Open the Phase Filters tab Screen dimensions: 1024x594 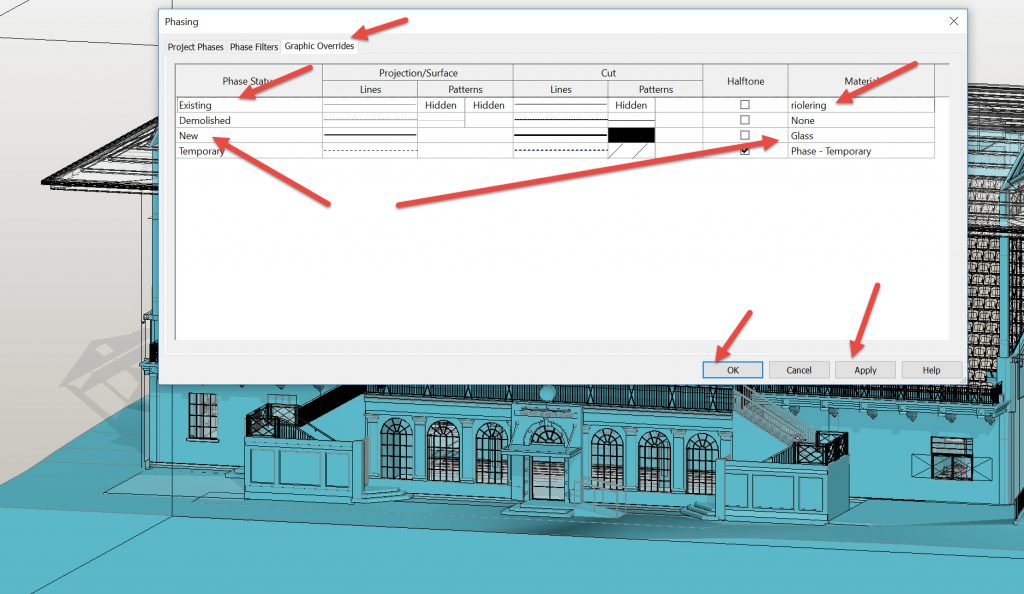(x=254, y=47)
